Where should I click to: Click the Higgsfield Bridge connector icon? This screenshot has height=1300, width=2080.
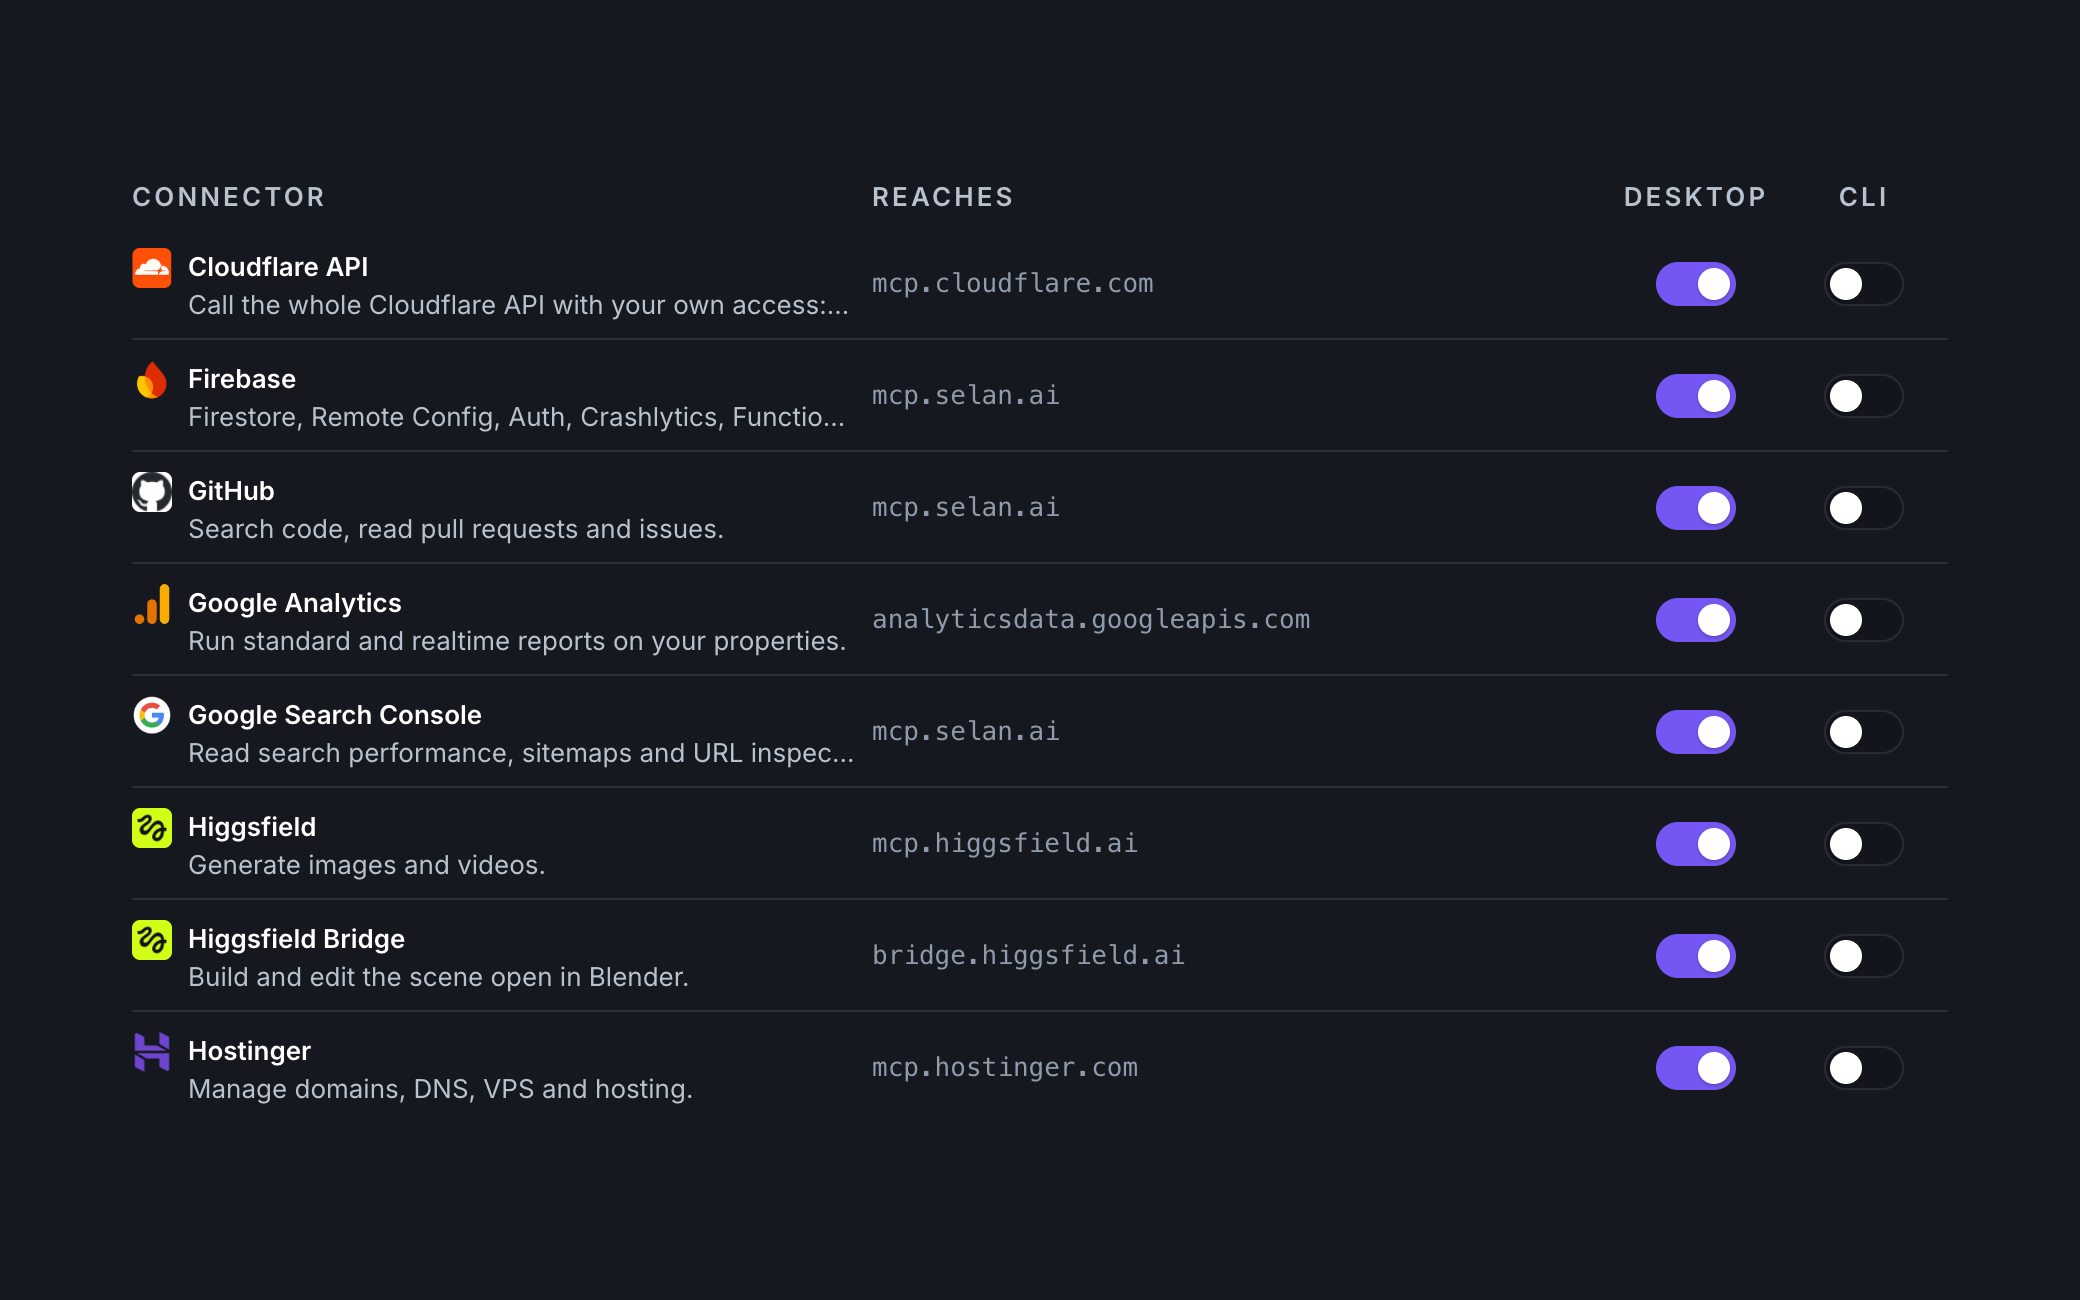click(152, 940)
